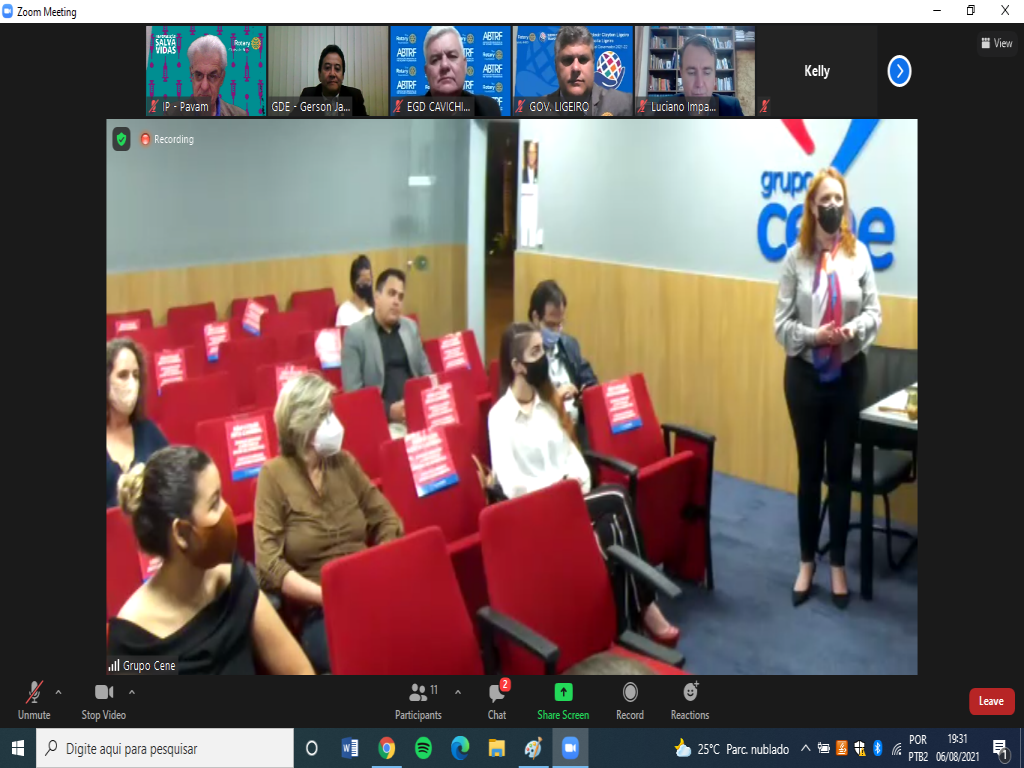The image size is (1024, 768).
Task: Select the IP - Pavam video thumbnail
Action: click(206, 70)
